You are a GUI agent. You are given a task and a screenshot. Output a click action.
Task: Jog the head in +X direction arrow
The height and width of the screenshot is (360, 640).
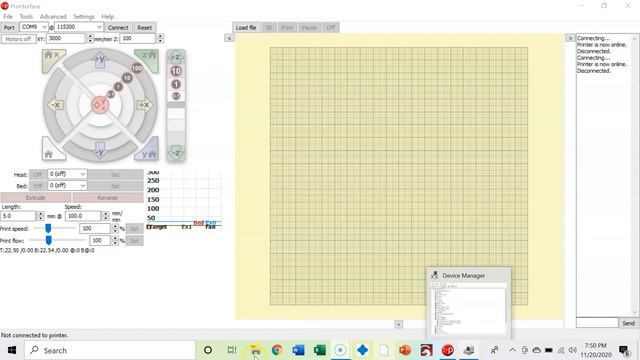(x=144, y=105)
